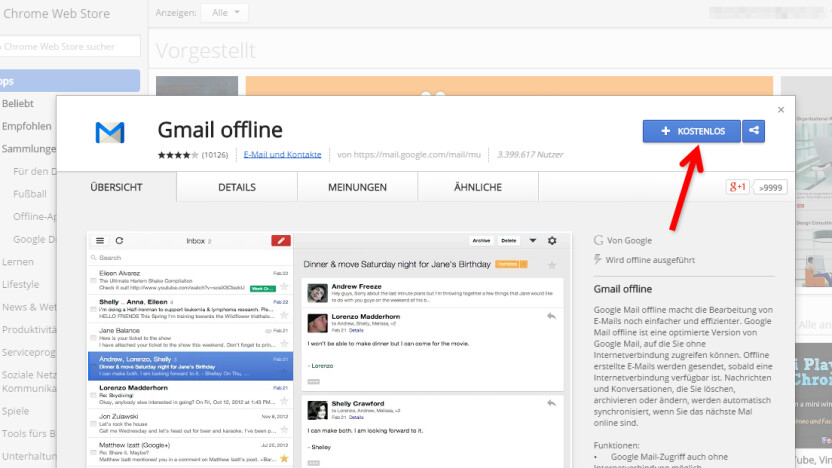832x468 pixels.
Task: Click the Chrome Web Store title
Action: pyautogui.click(x=56, y=13)
